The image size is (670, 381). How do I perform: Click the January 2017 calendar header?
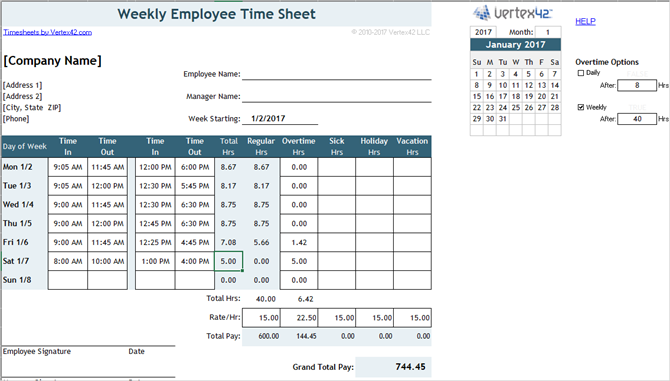pyautogui.click(x=515, y=44)
